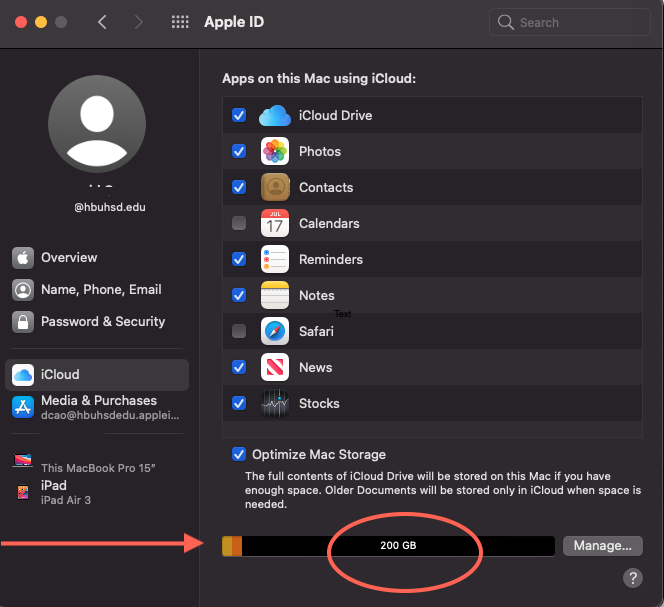Uncheck the Stocks checkbox
The height and width of the screenshot is (607, 664).
[x=239, y=403]
